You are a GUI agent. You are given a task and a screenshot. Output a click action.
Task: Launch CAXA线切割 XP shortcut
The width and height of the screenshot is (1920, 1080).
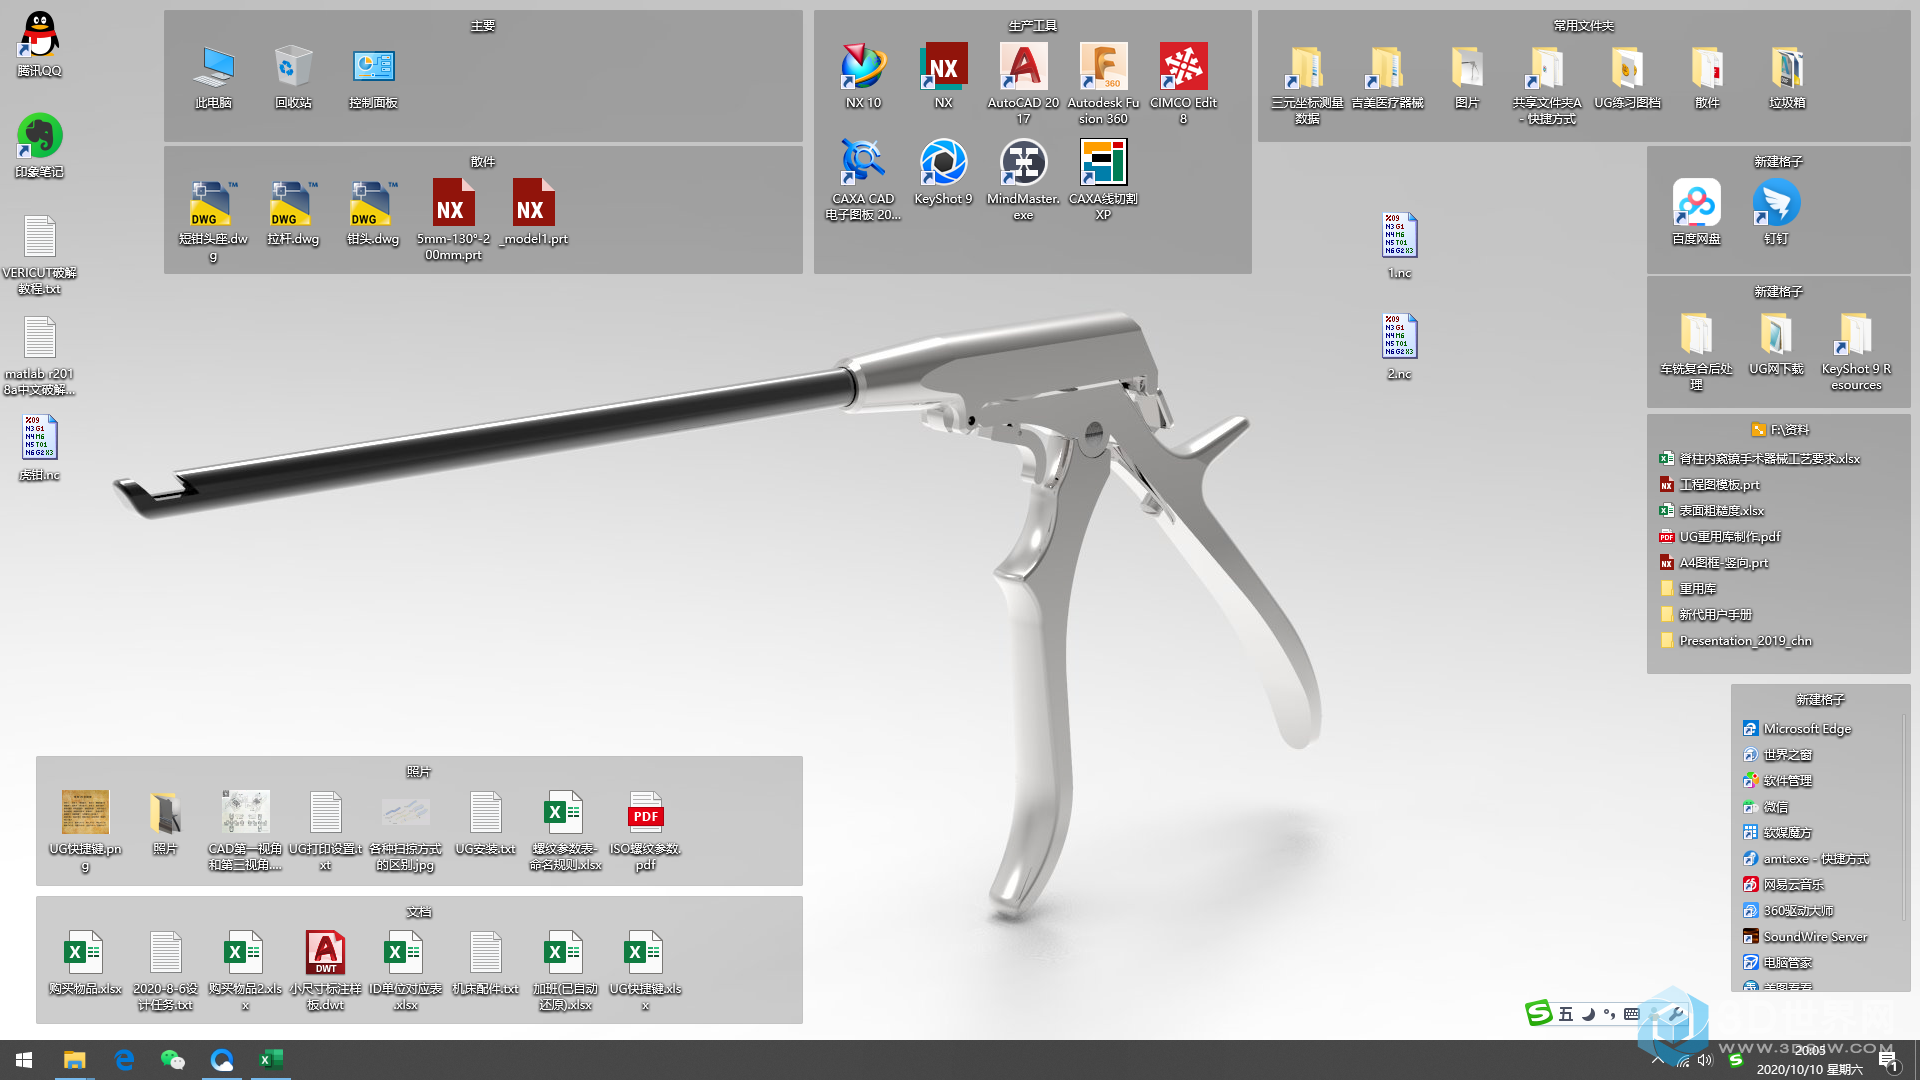coord(1103,180)
